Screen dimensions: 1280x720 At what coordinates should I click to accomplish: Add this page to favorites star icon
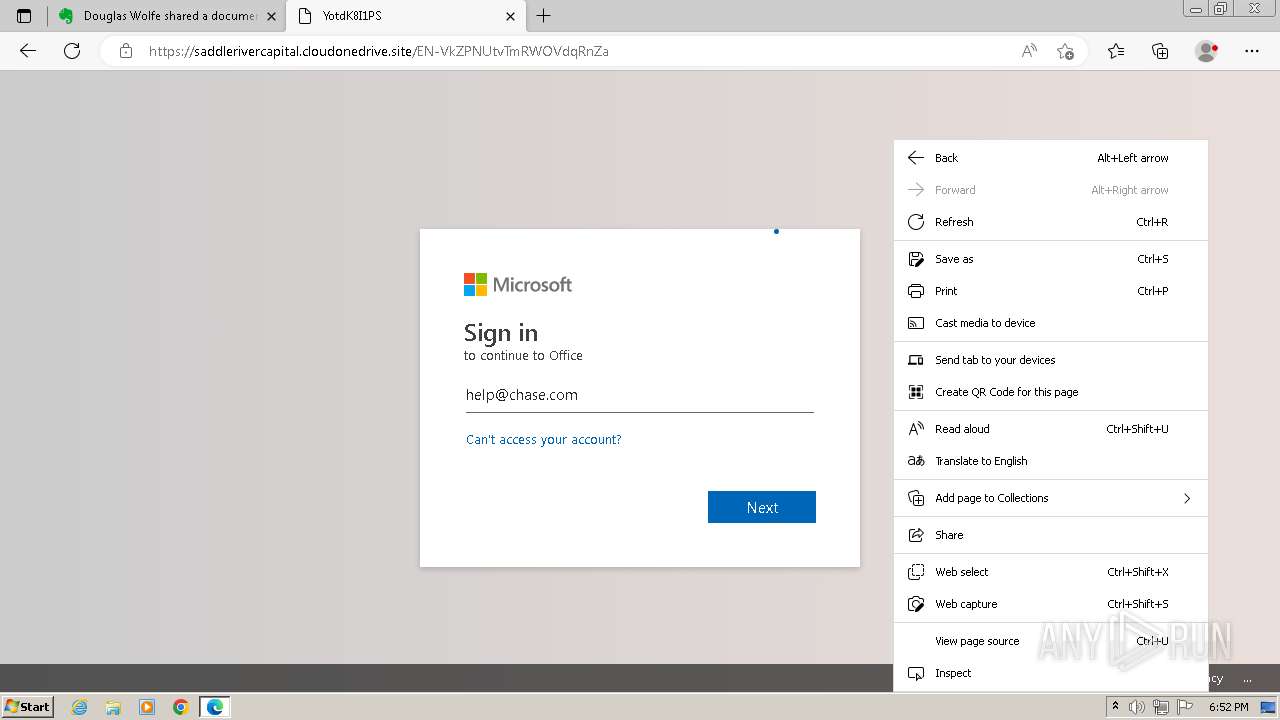[x=1065, y=51]
